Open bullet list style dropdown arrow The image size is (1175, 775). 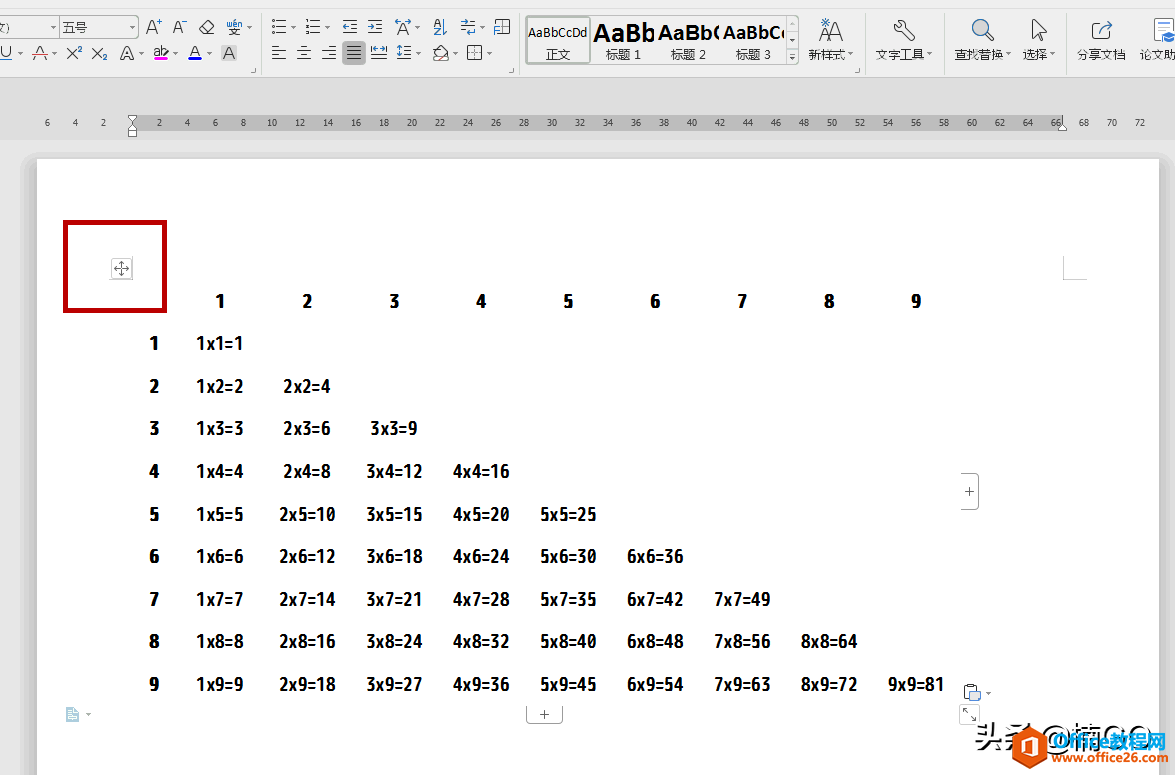point(293,28)
